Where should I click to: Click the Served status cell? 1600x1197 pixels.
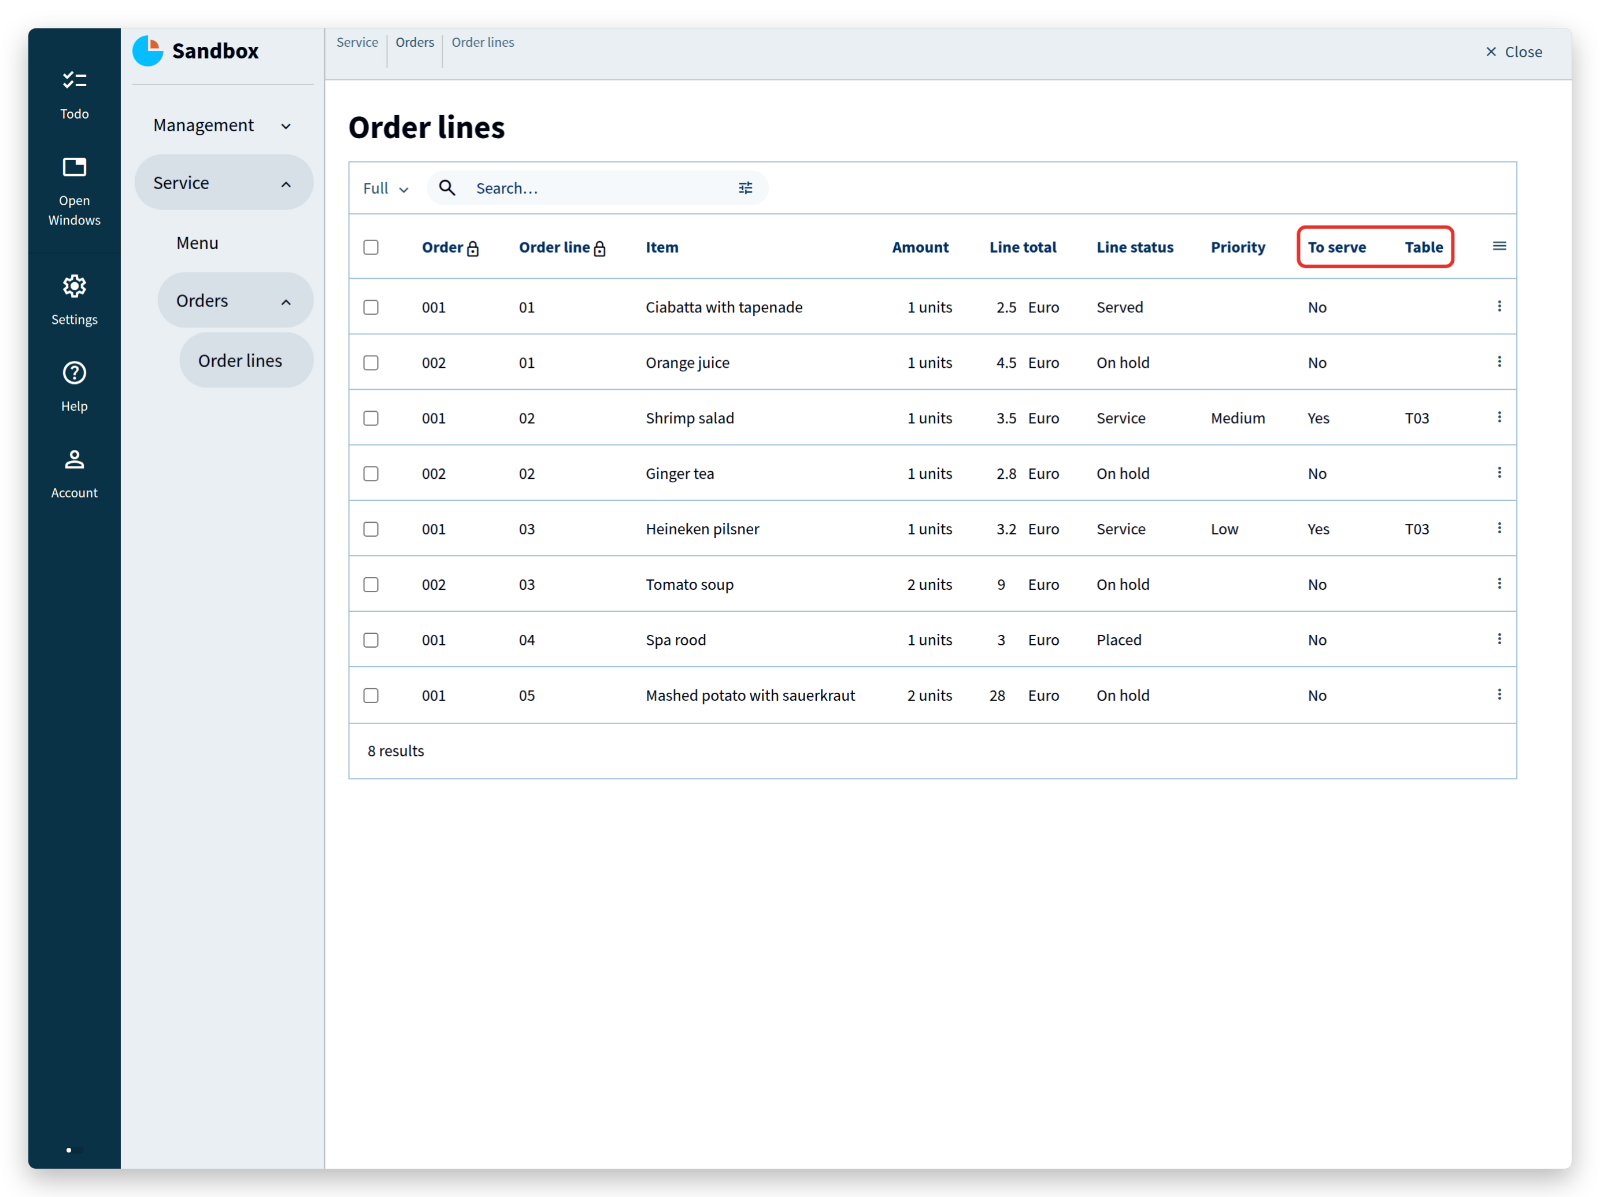tap(1120, 307)
